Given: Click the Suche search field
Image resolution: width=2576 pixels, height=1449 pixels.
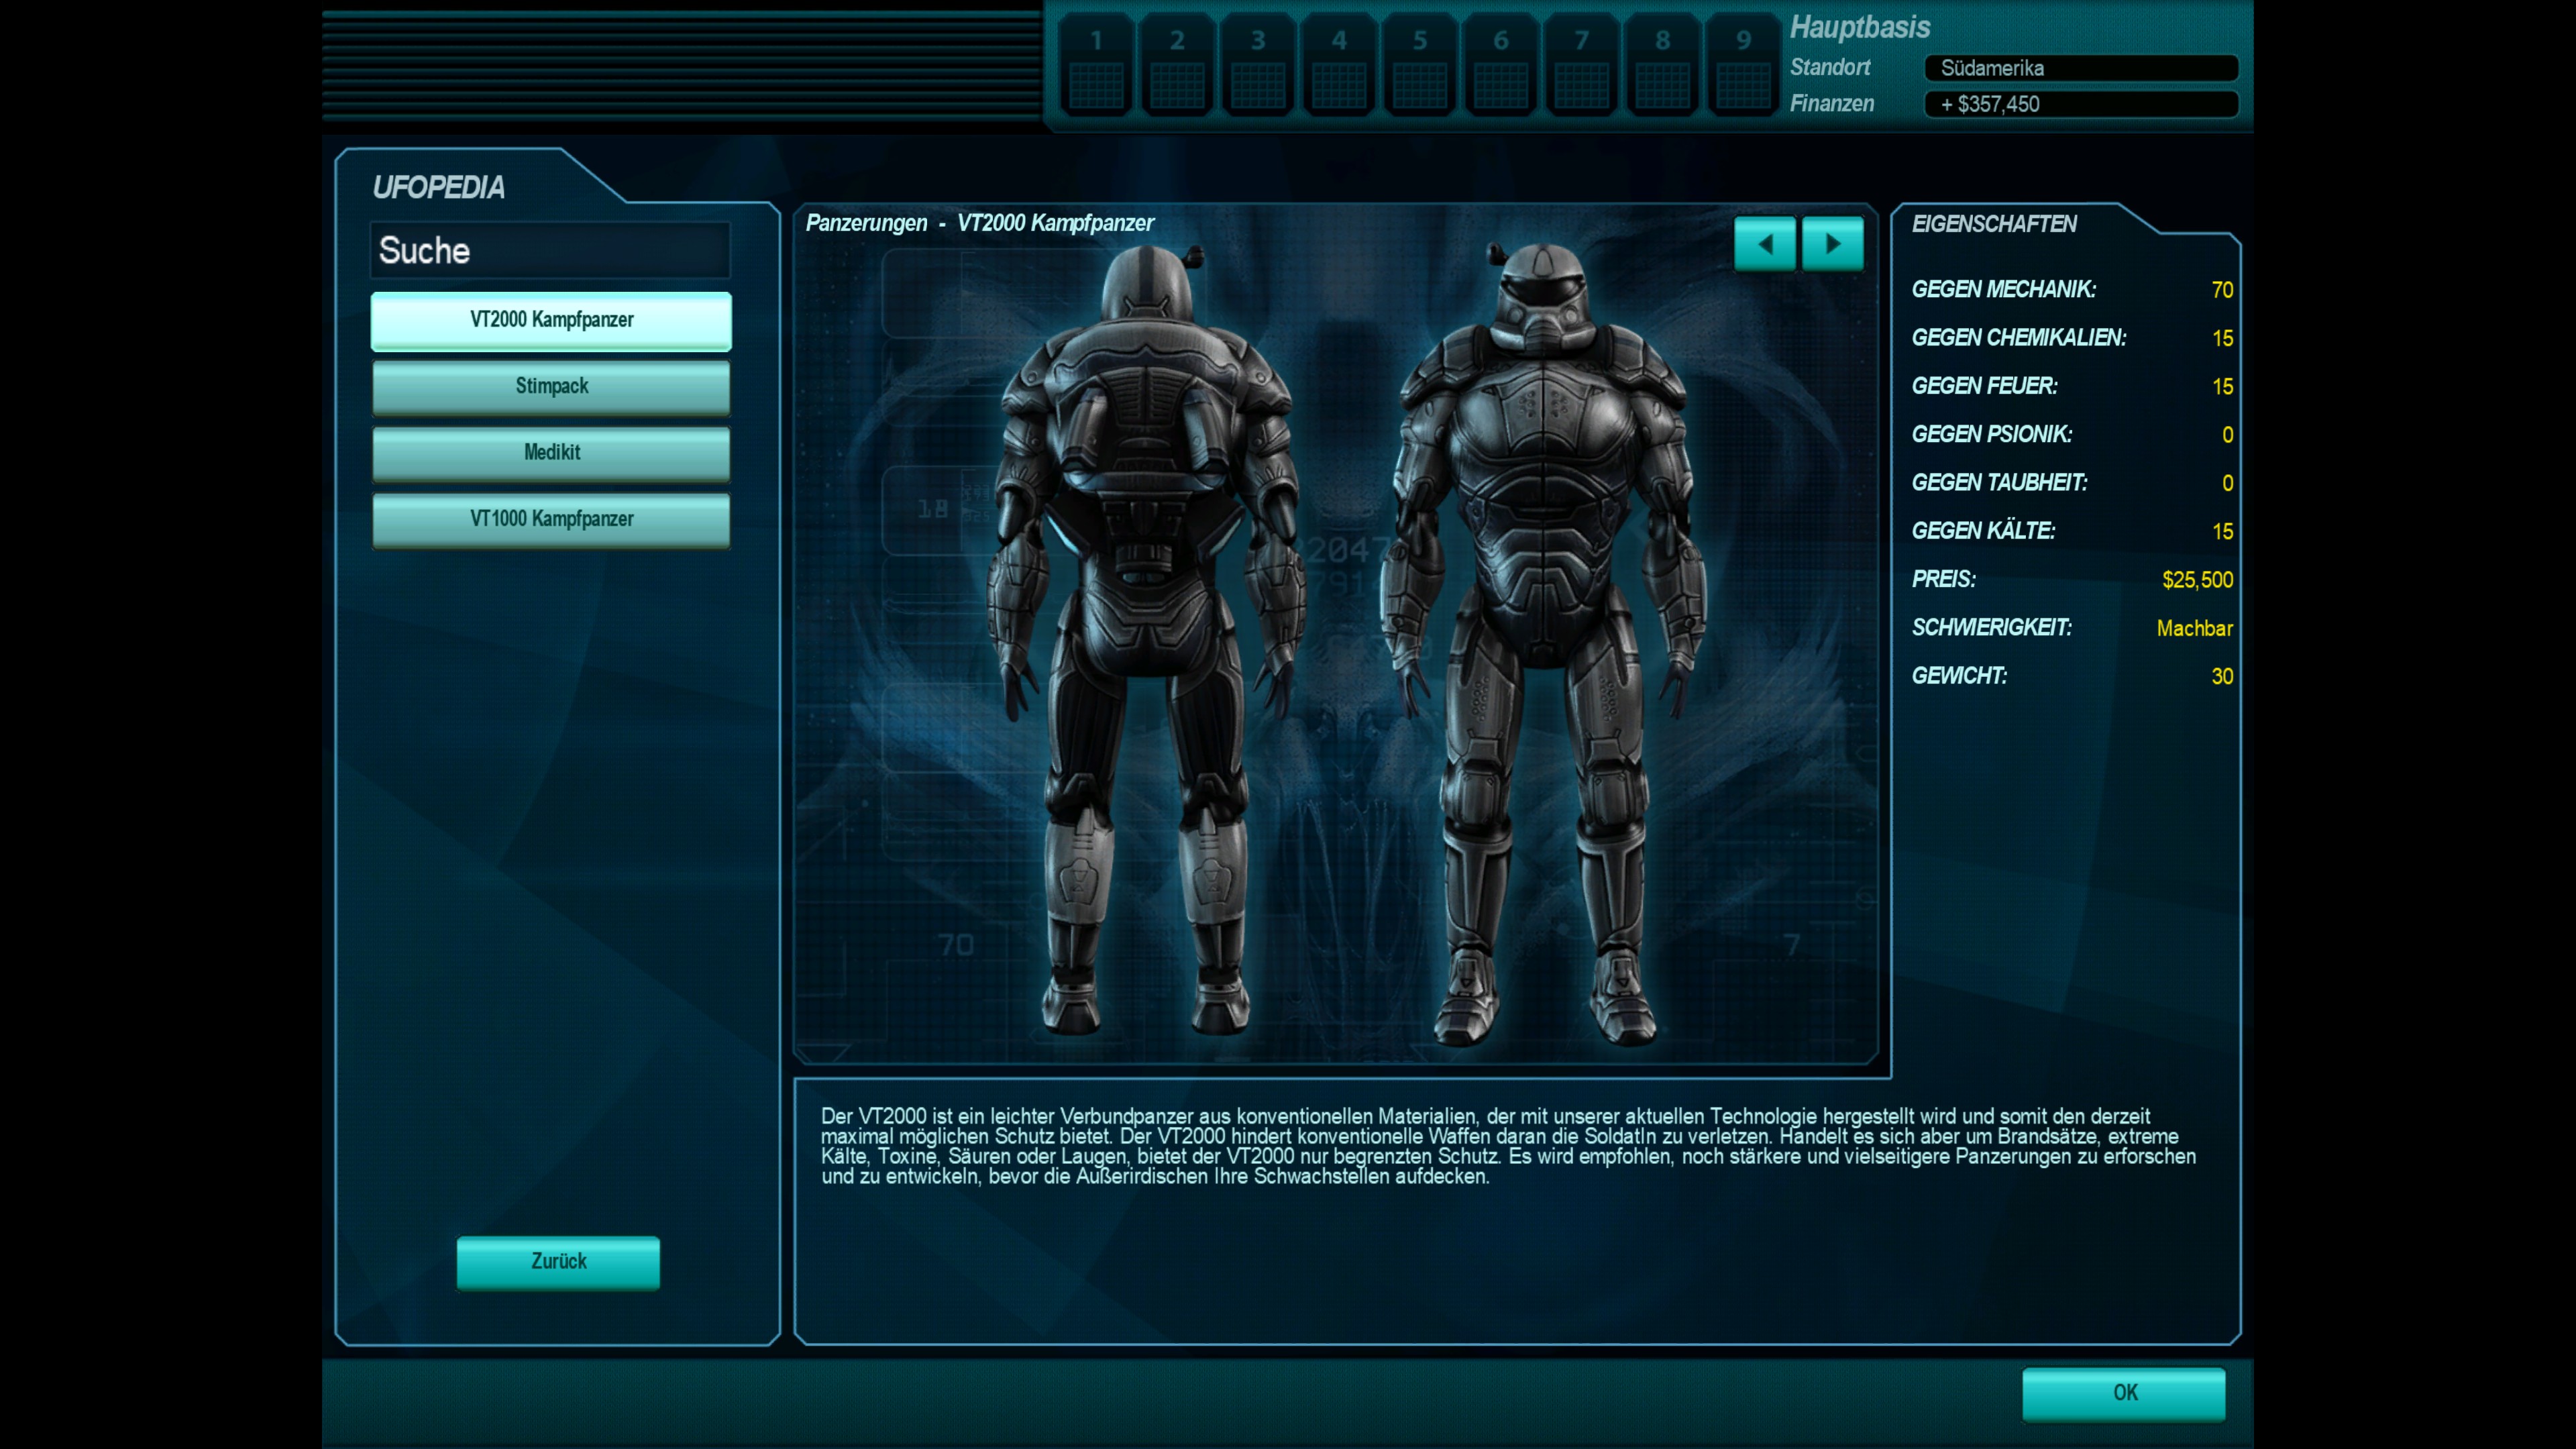Looking at the screenshot, I should 551,250.
